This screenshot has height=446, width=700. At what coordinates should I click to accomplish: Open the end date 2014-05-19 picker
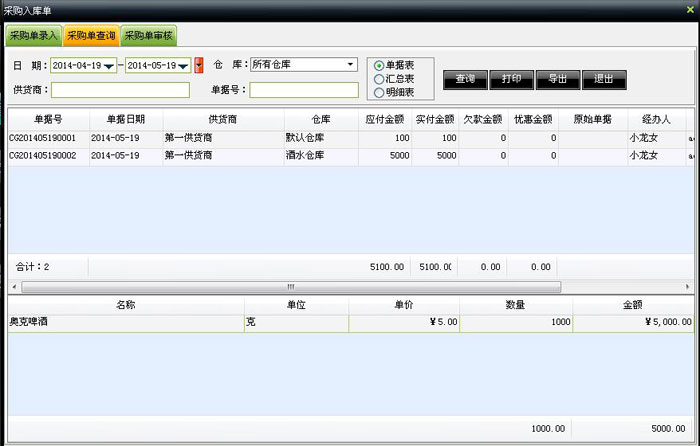click(183, 66)
